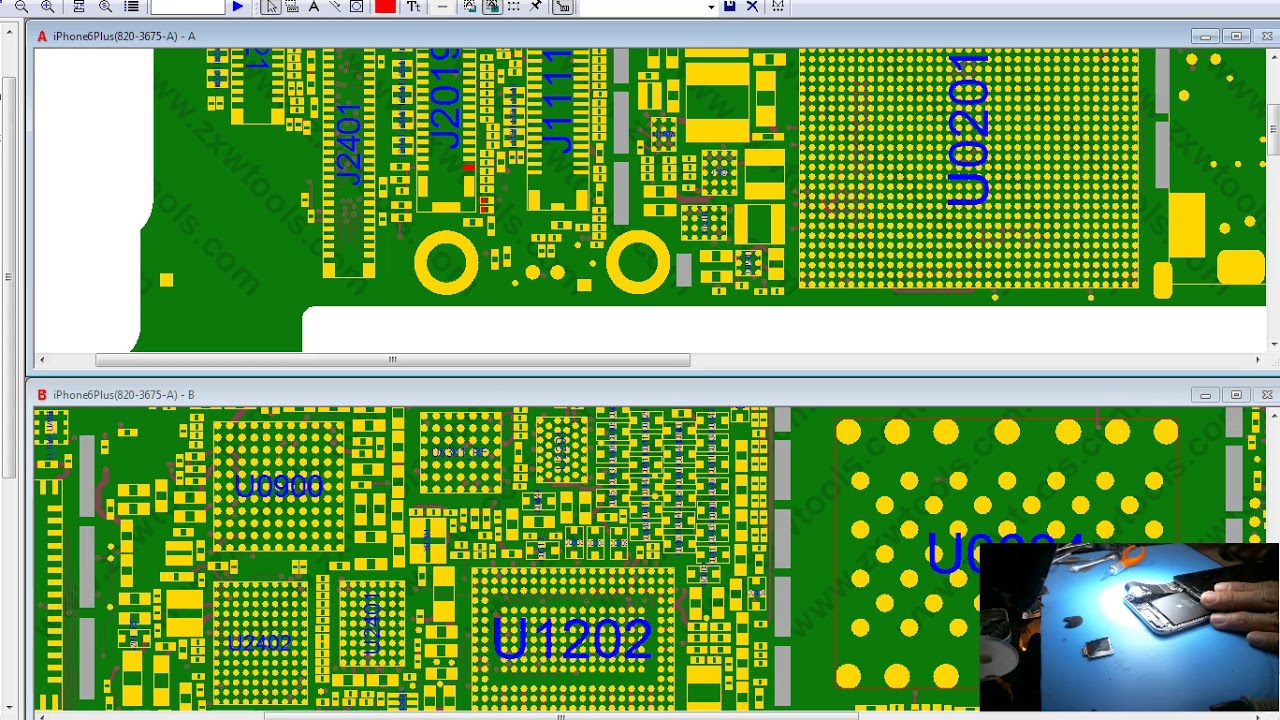Pick the red color swatch in toolbar

(x=385, y=6)
